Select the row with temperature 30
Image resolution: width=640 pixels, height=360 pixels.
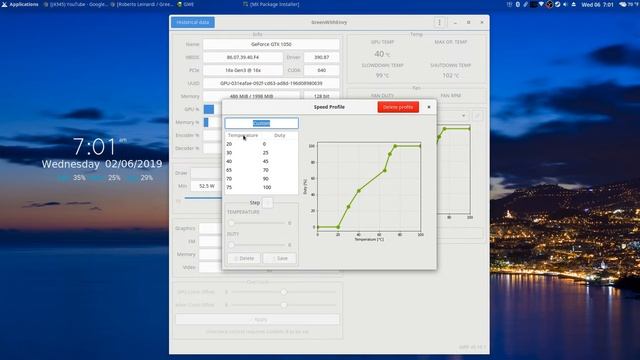click(262, 153)
